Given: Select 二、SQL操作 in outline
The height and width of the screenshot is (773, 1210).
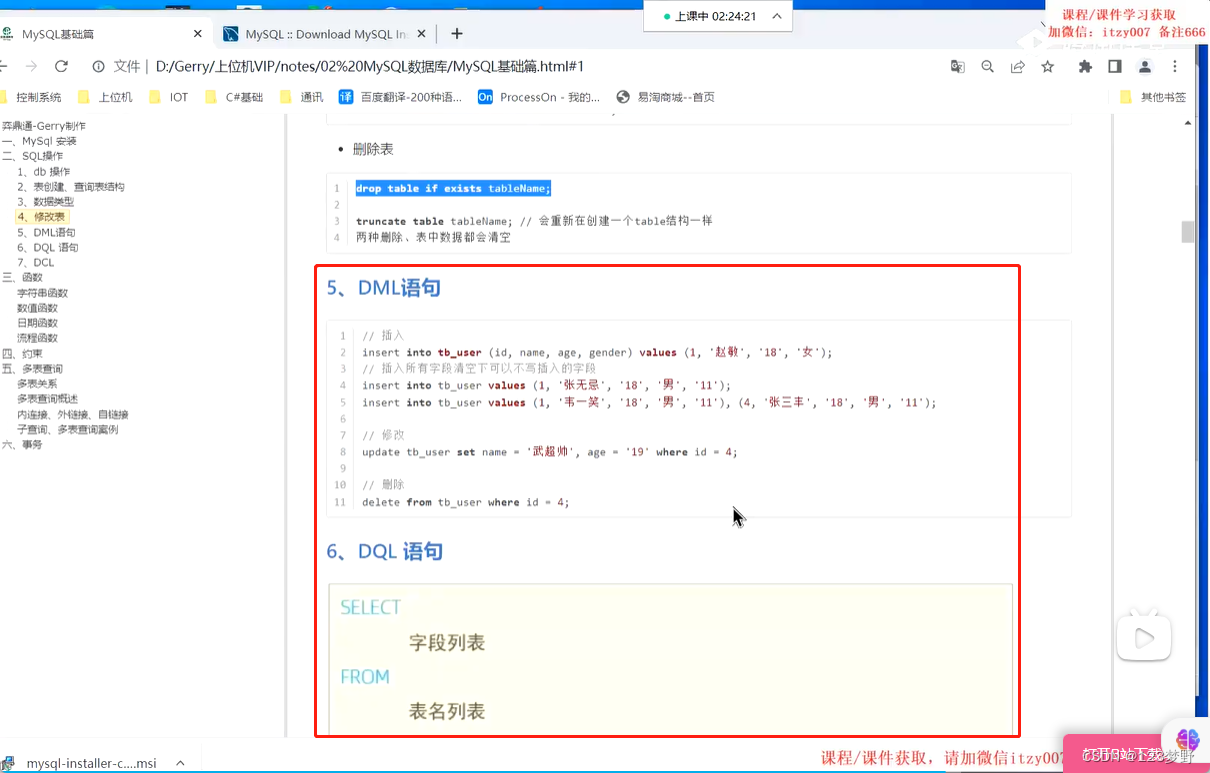Looking at the screenshot, I should point(32,156).
